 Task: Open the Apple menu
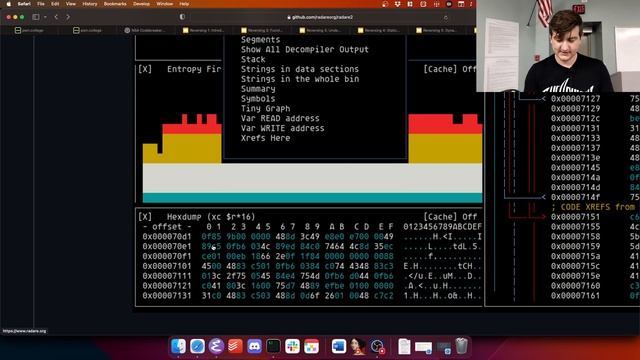(9, 4)
